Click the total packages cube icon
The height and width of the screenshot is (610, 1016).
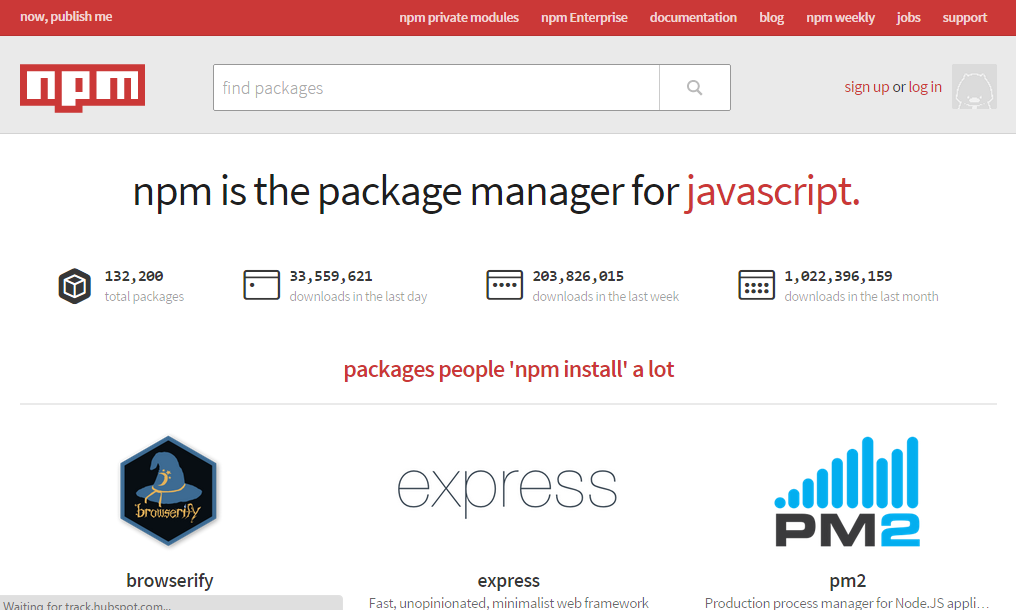pos(75,286)
